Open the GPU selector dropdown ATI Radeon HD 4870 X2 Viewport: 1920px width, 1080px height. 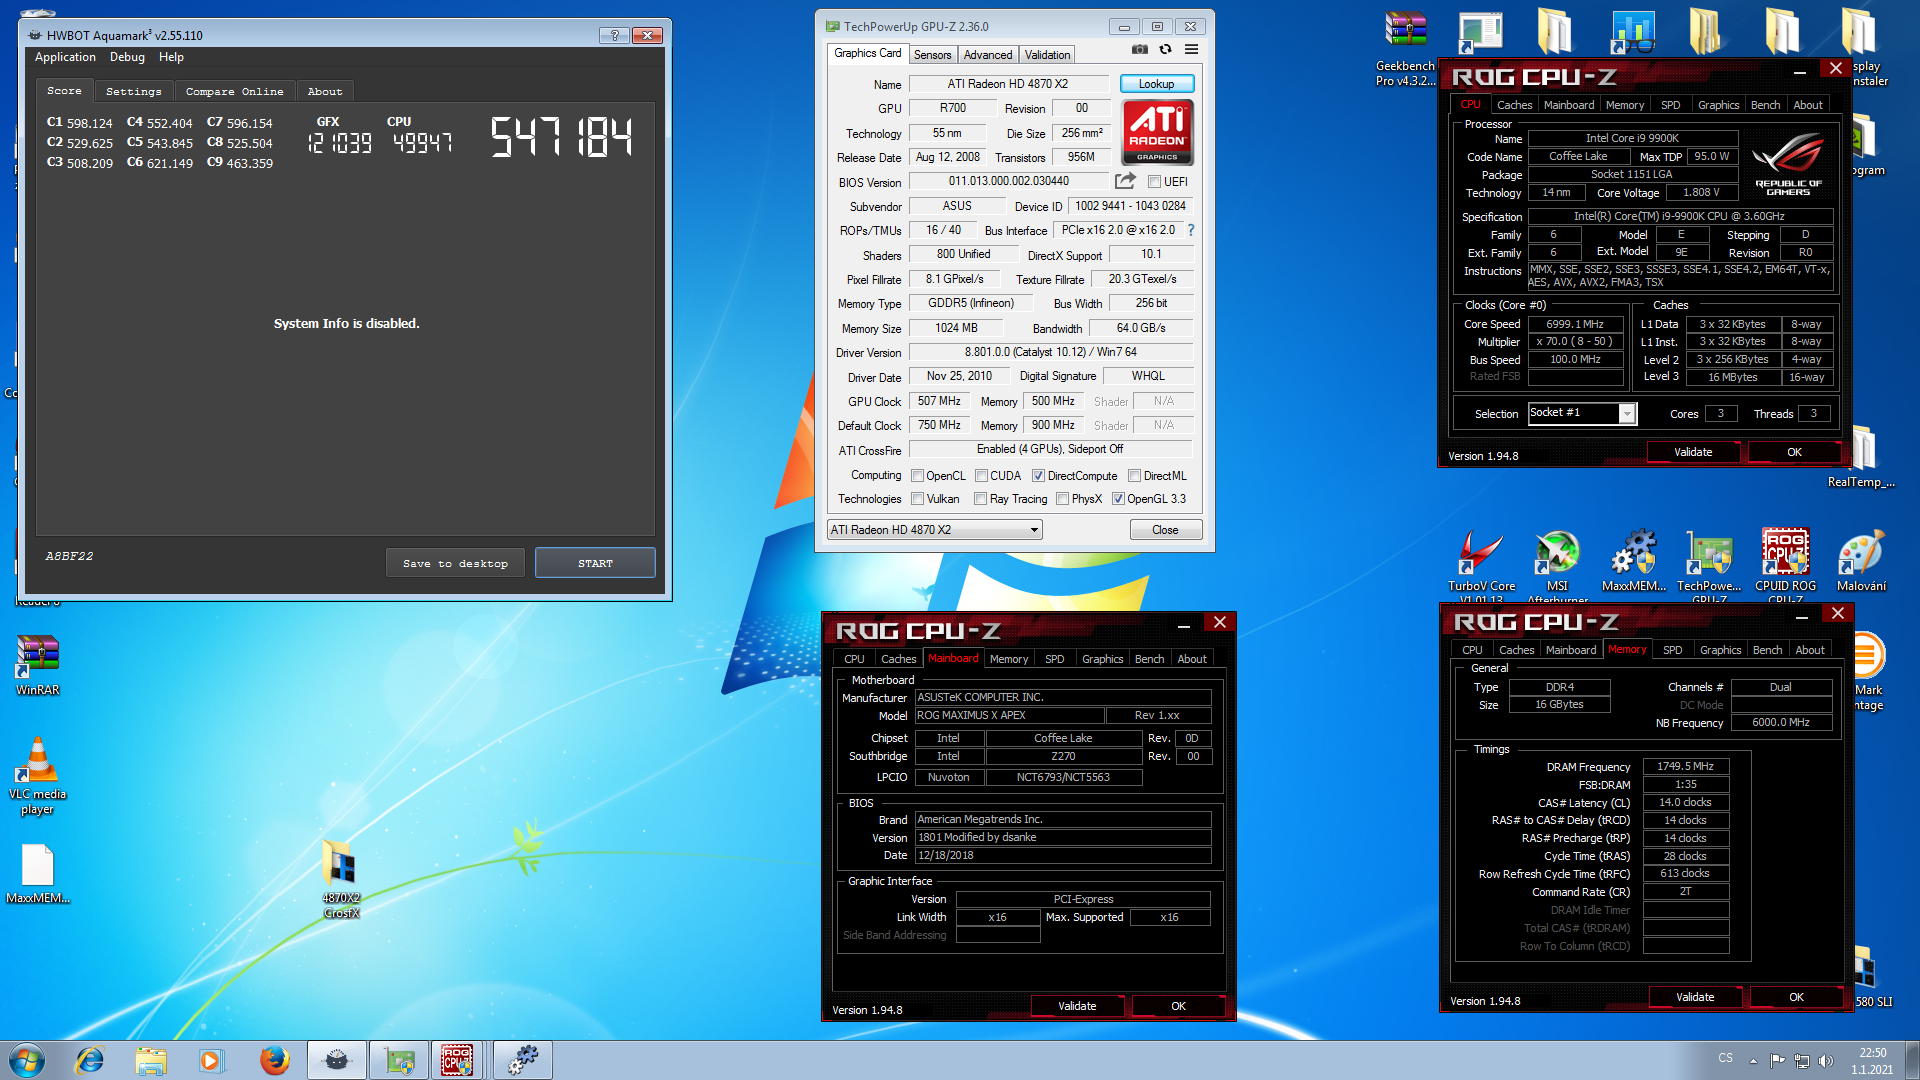coord(934,530)
